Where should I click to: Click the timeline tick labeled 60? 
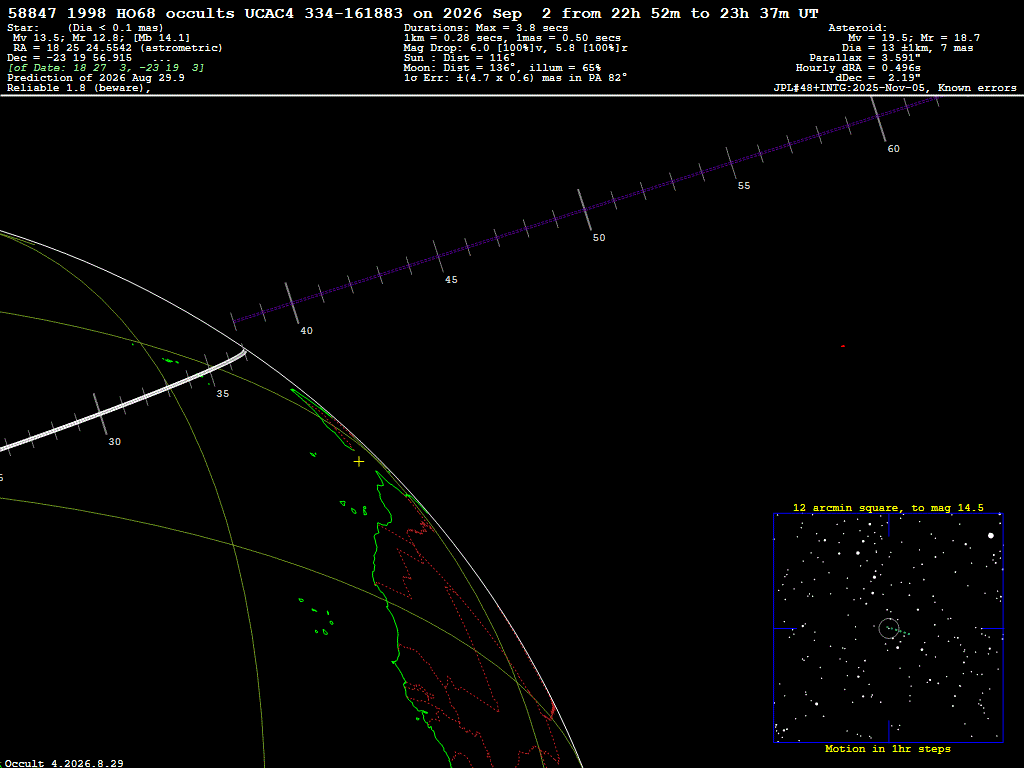coord(878,118)
